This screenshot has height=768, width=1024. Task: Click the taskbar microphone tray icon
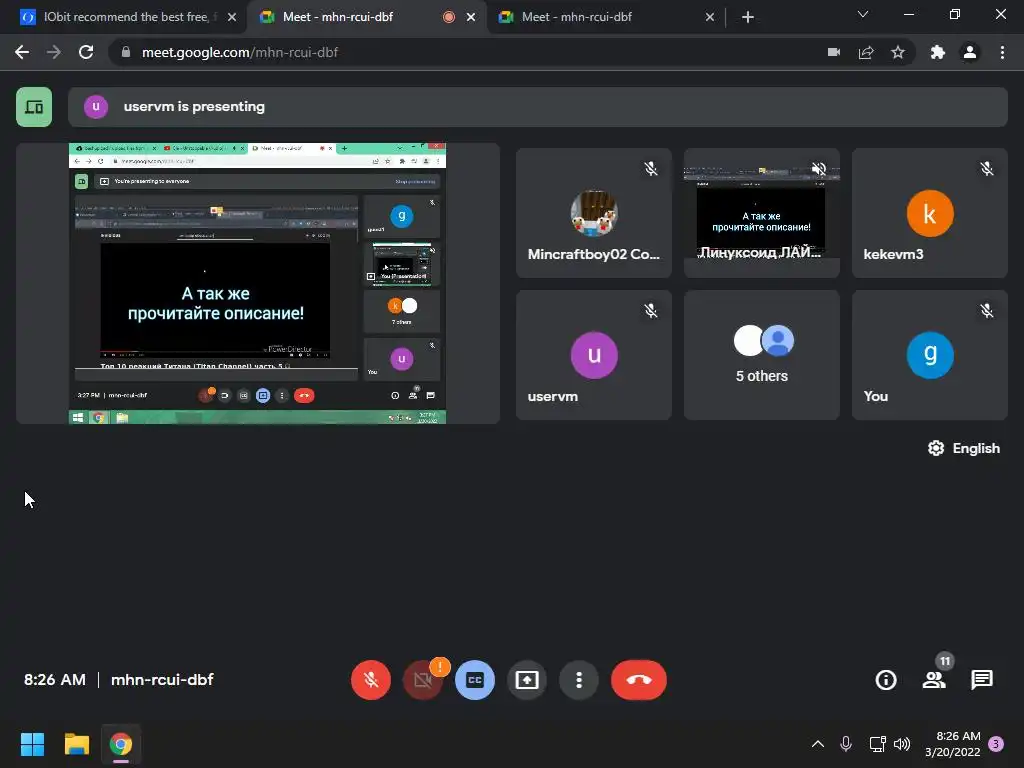click(x=846, y=744)
